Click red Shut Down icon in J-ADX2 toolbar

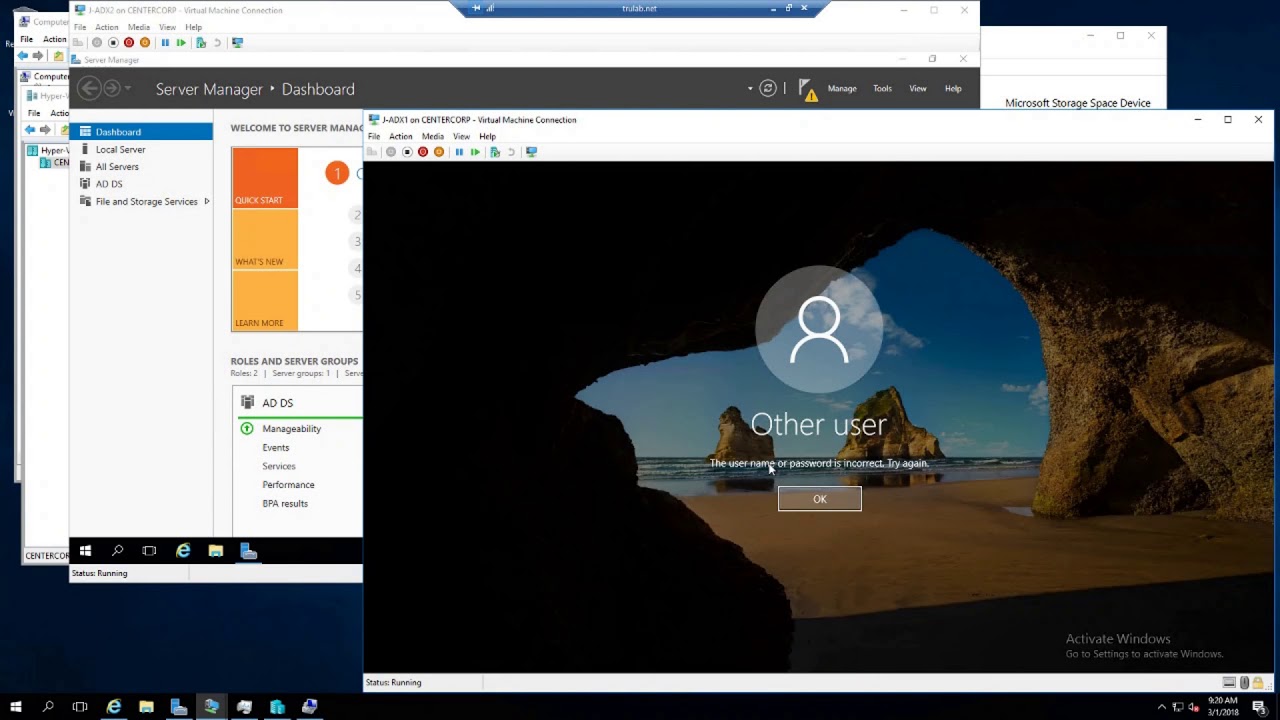(x=129, y=43)
